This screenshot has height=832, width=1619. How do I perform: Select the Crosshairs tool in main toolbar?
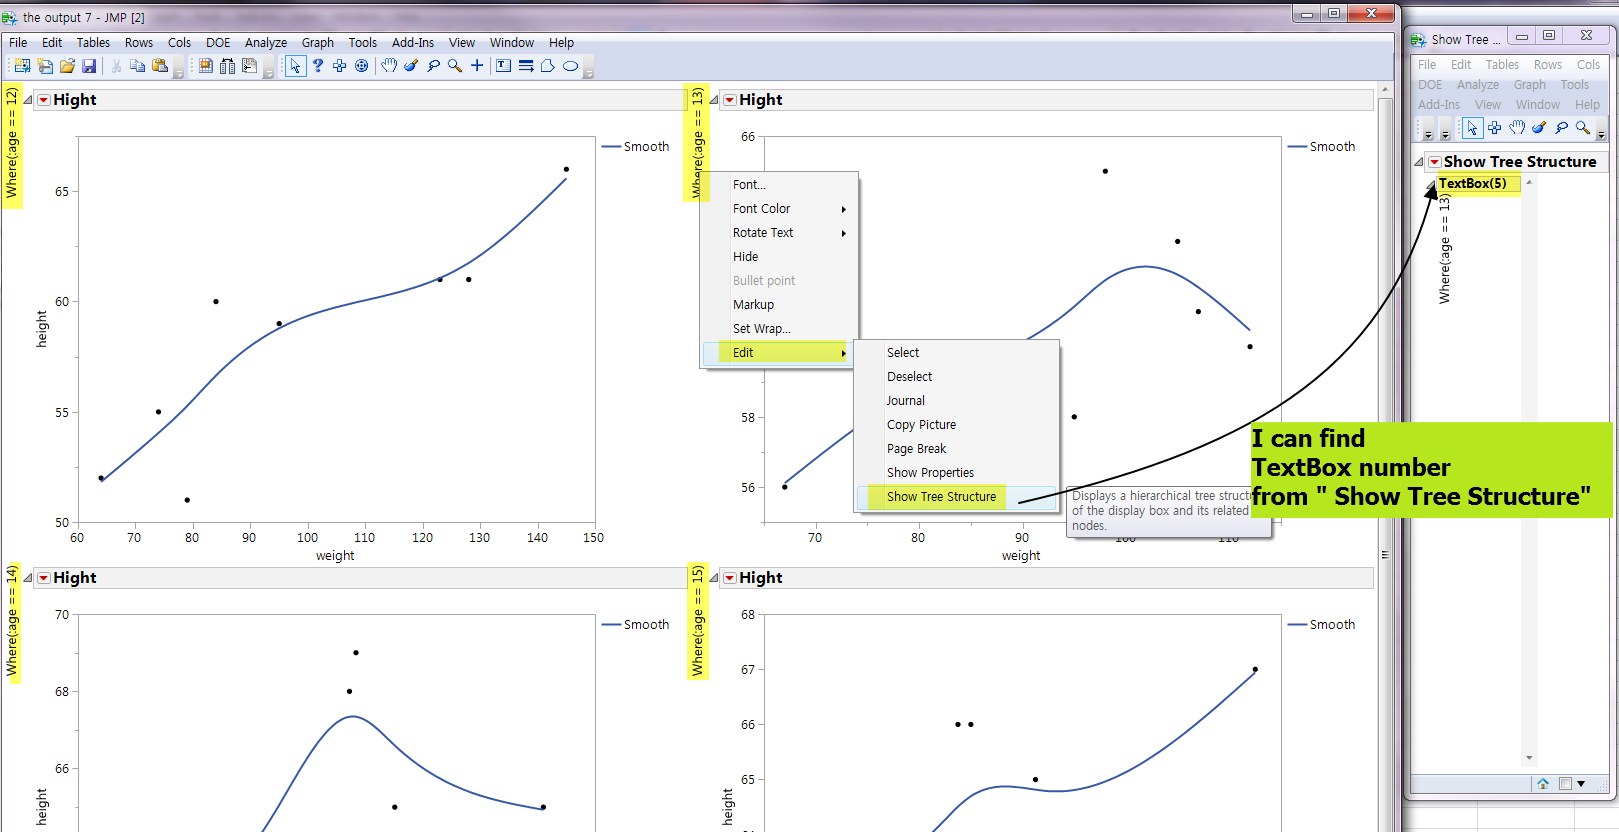pos(477,66)
